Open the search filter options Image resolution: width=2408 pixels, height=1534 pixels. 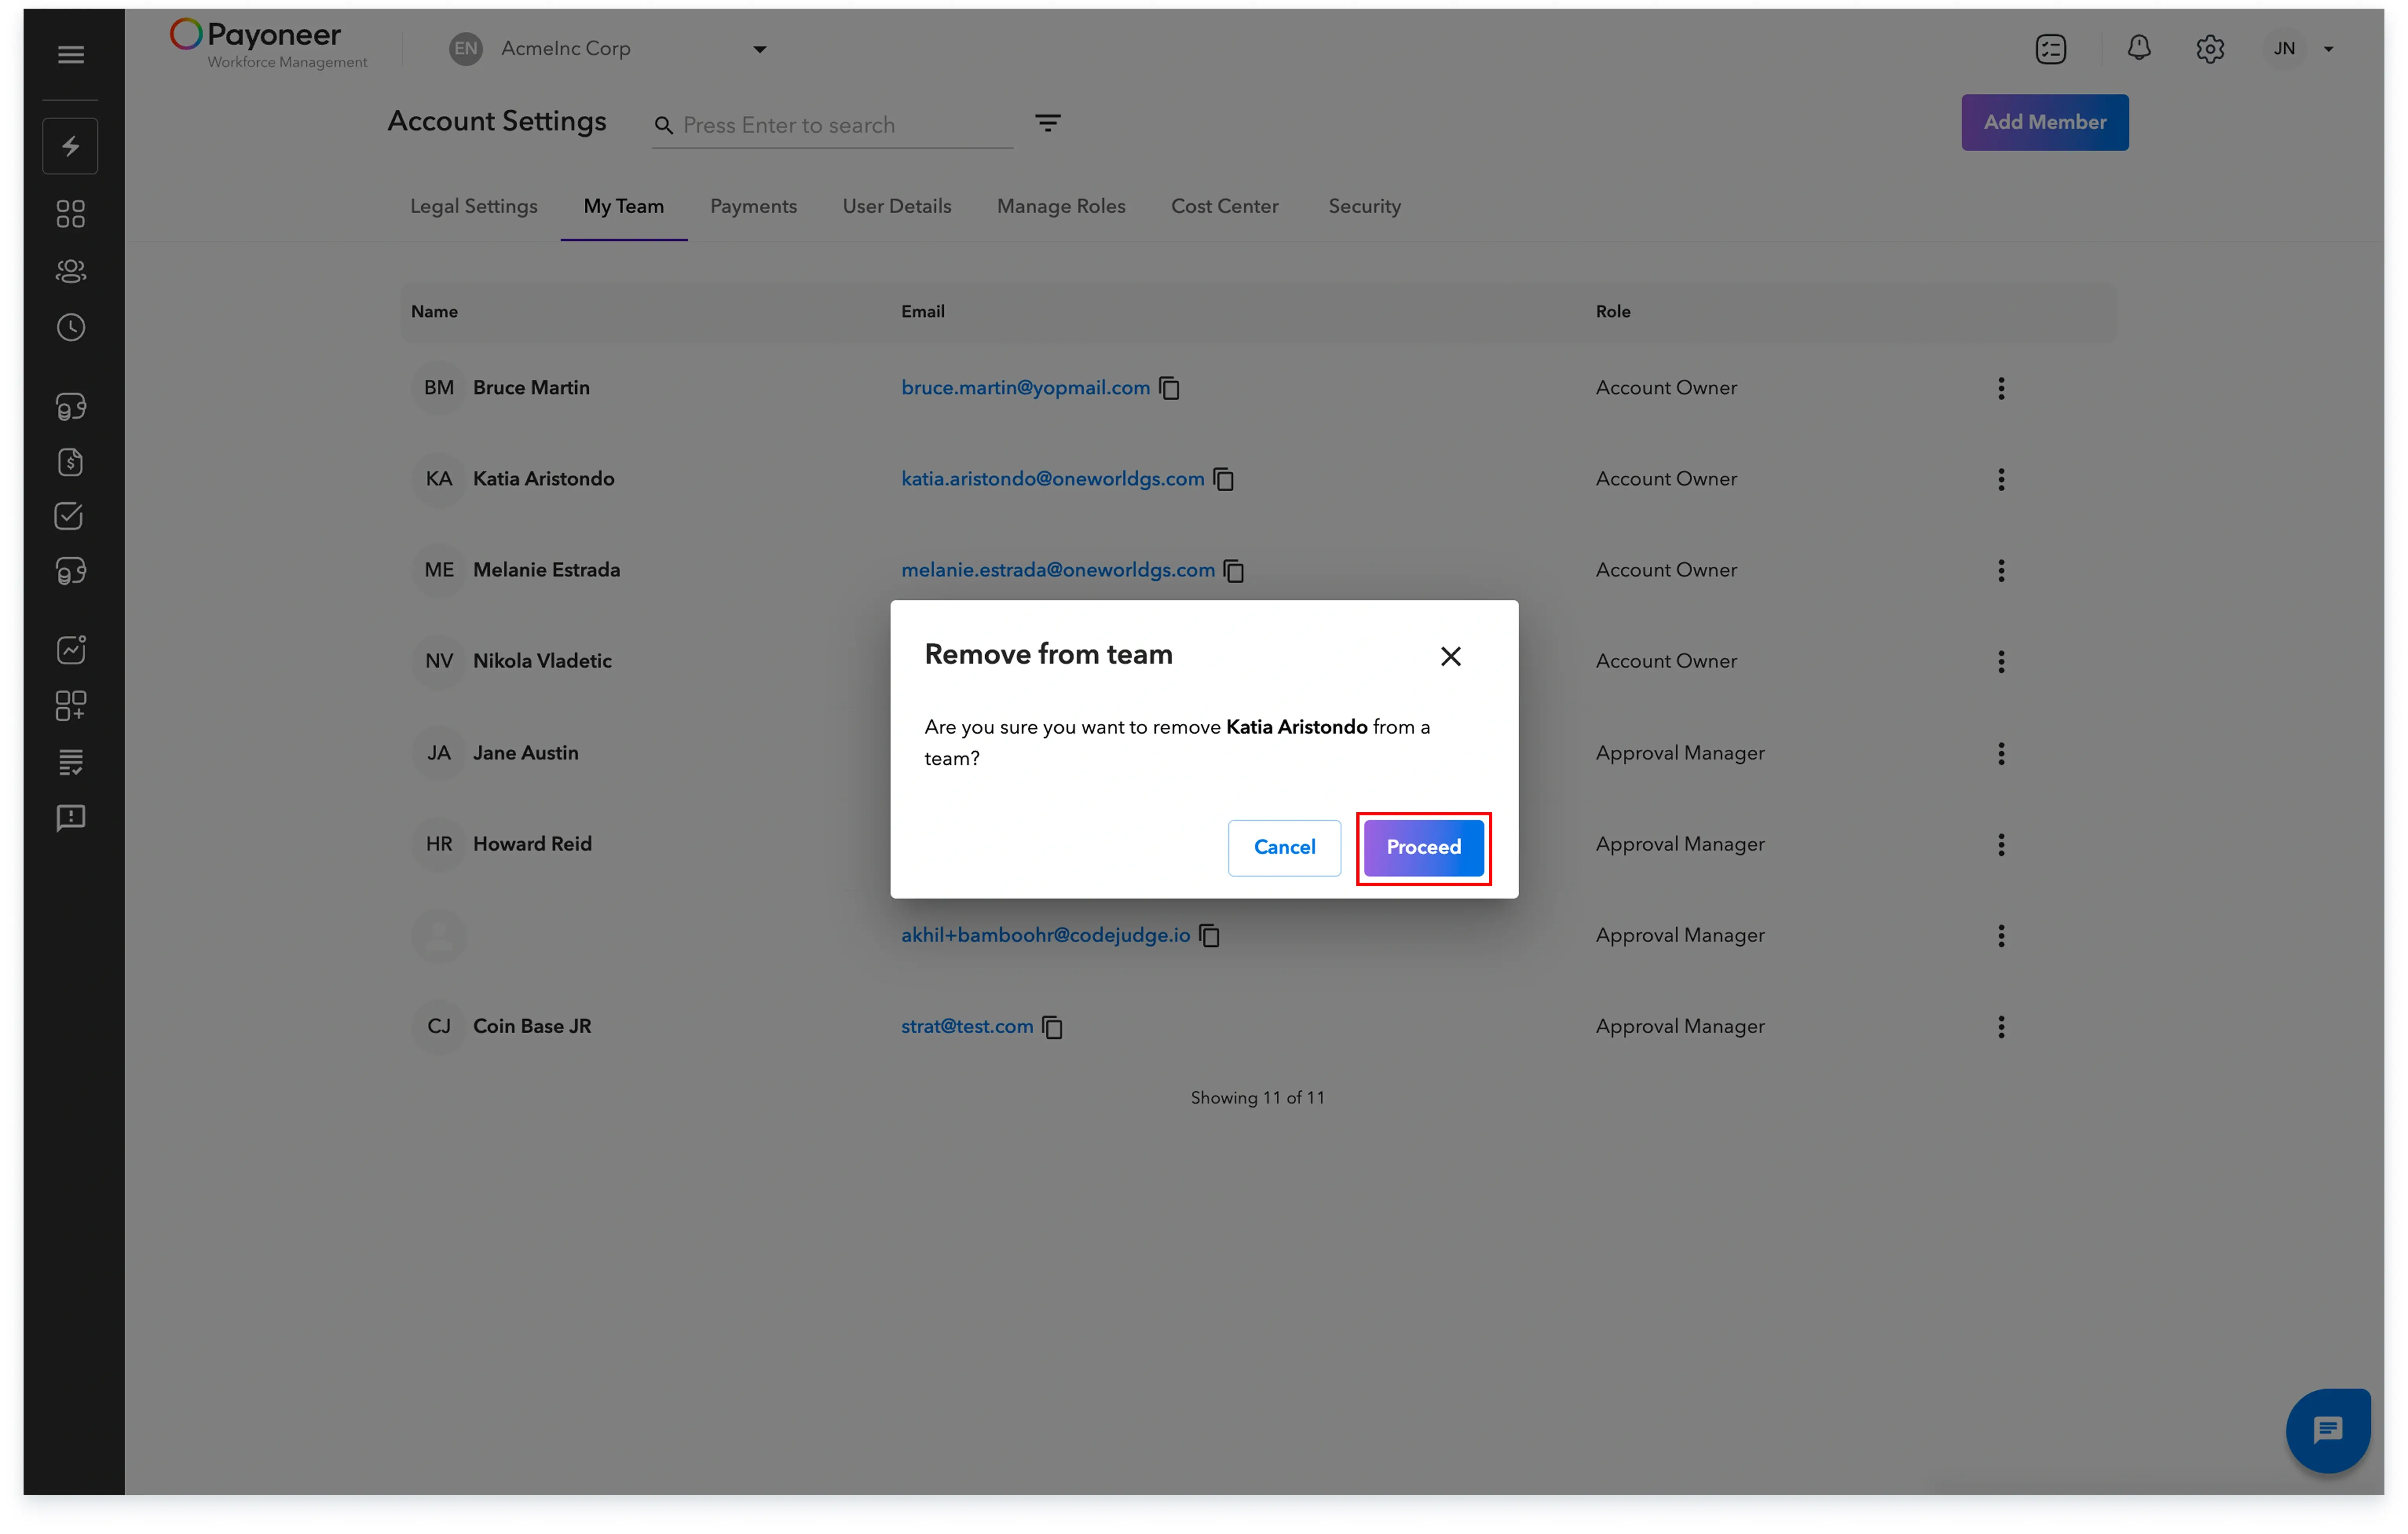coord(1047,122)
